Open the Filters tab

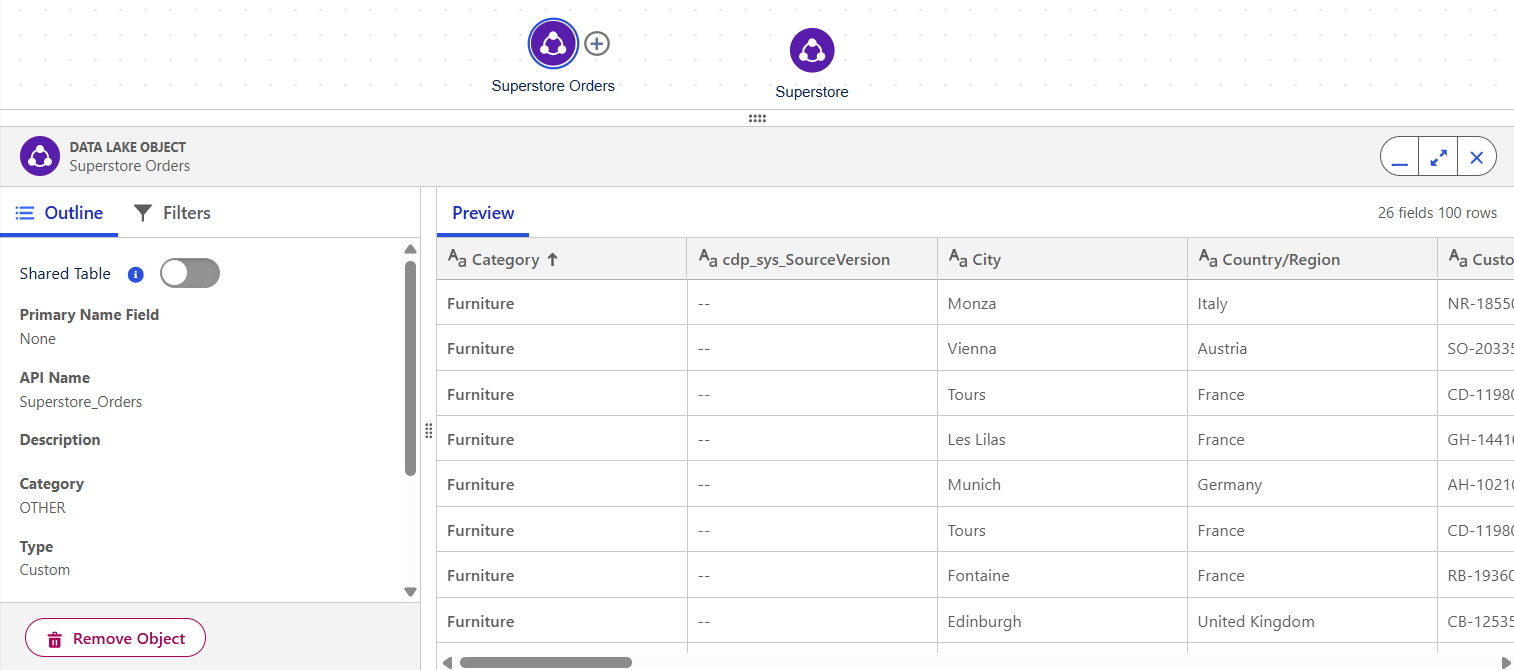coord(172,213)
